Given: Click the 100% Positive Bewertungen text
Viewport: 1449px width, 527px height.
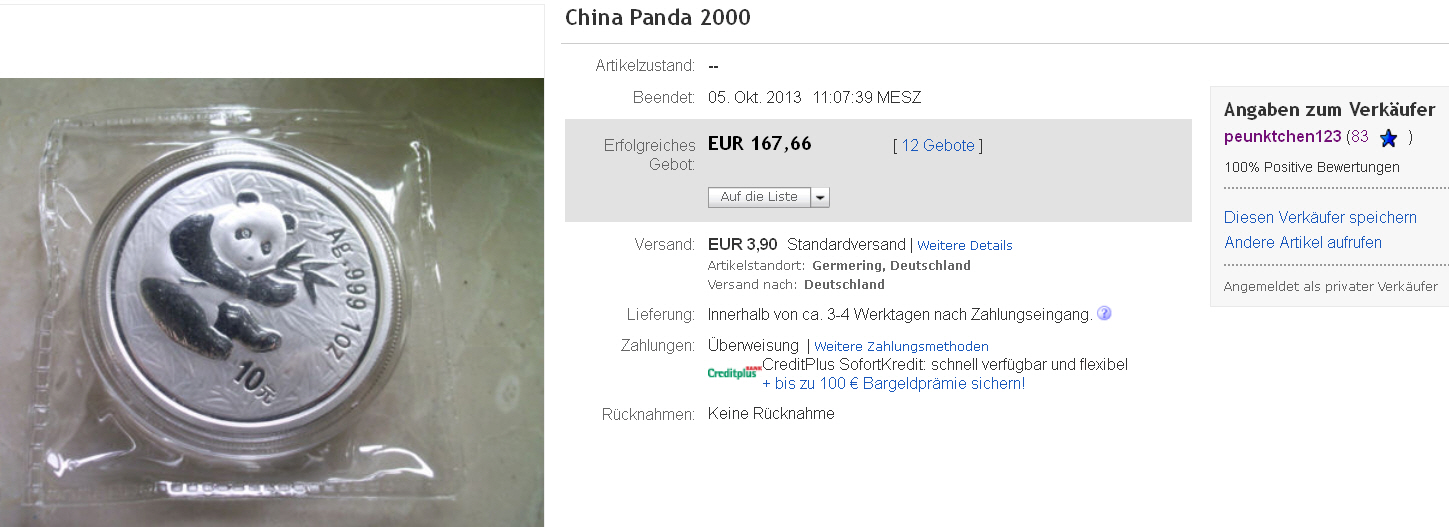Looking at the screenshot, I should pos(1312,167).
